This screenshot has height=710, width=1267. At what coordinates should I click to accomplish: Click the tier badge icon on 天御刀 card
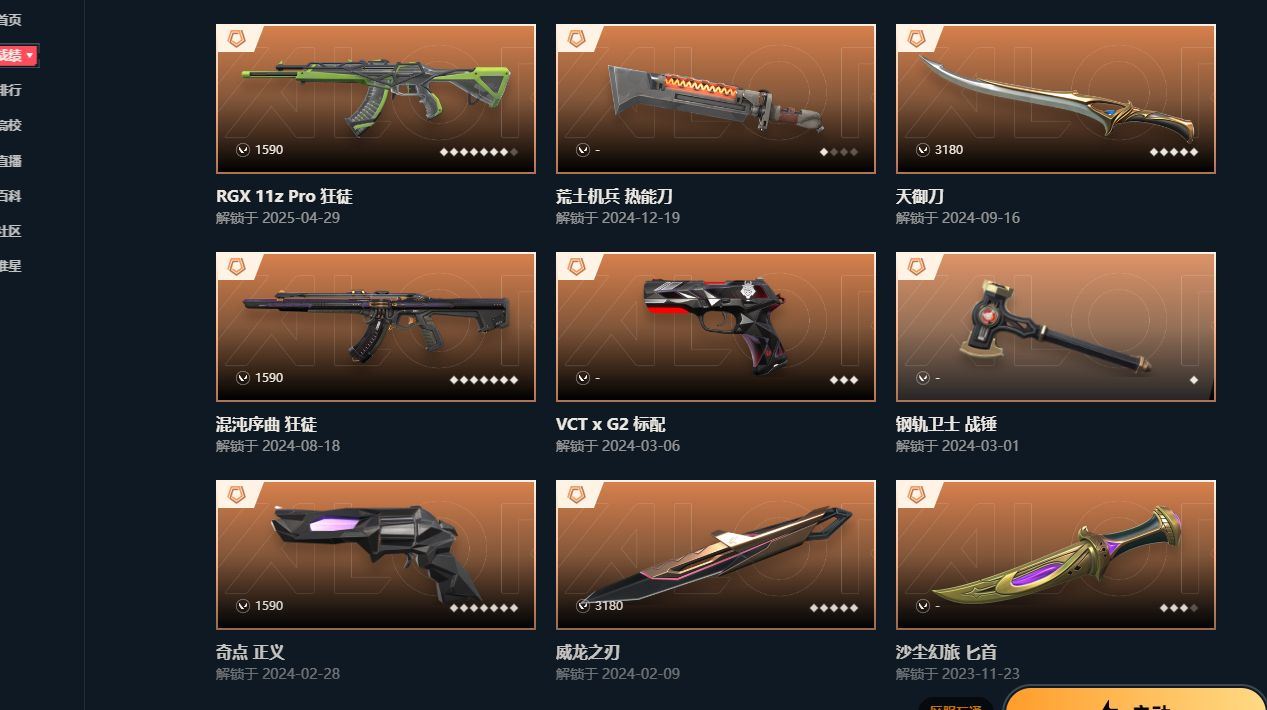(x=917, y=38)
